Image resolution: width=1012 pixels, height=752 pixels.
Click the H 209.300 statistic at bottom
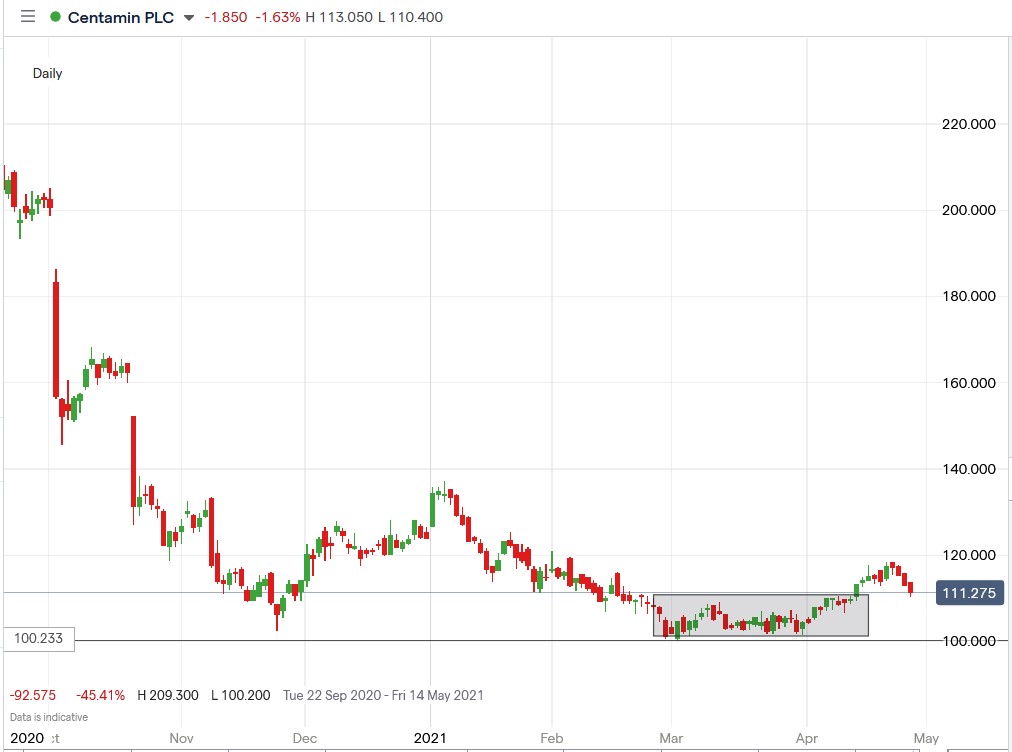click(x=167, y=695)
